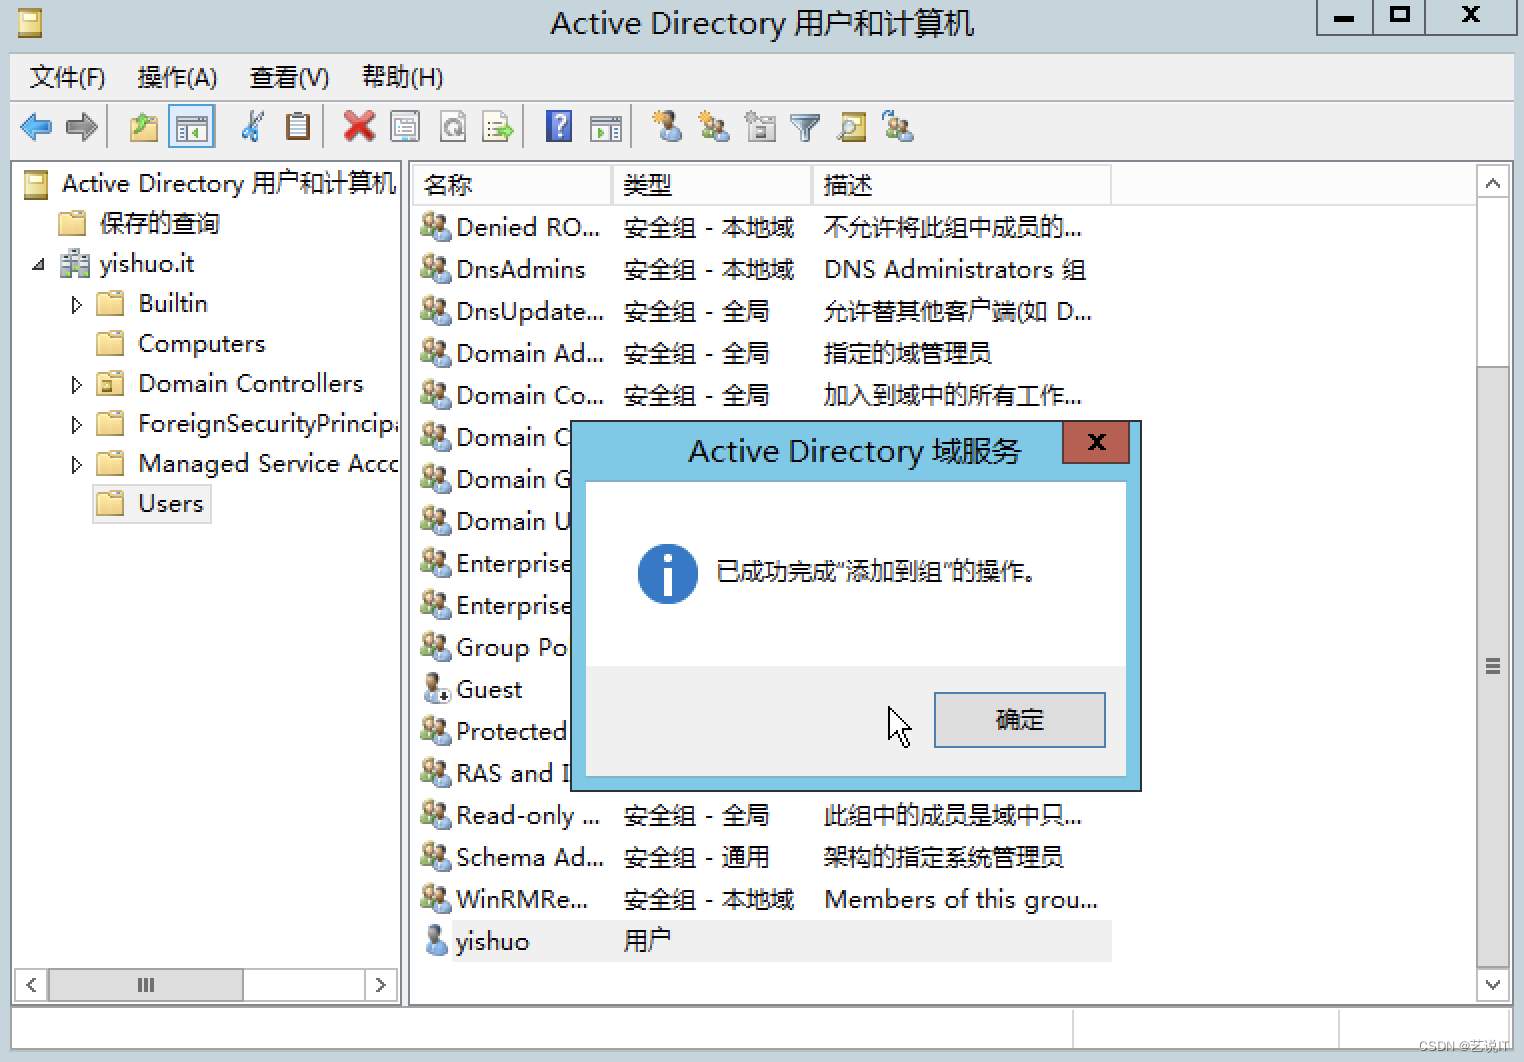Click the Create new group toolbar icon
Screen dimensions: 1524x1062
tap(714, 127)
